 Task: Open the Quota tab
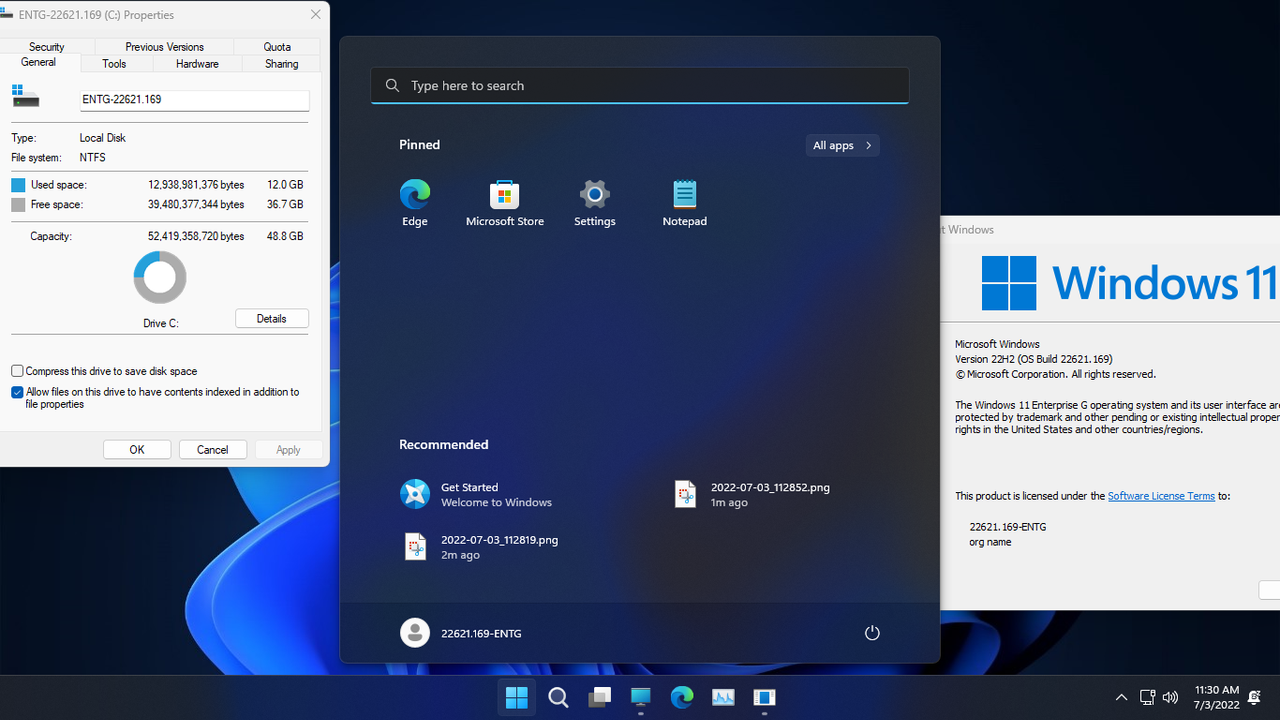click(277, 47)
